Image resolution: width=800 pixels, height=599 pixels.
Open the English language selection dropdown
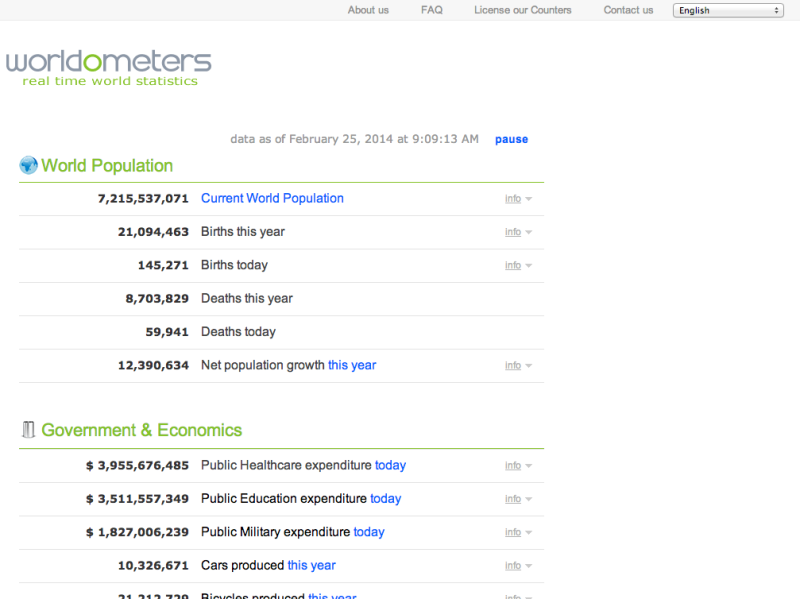(x=727, y=10)
